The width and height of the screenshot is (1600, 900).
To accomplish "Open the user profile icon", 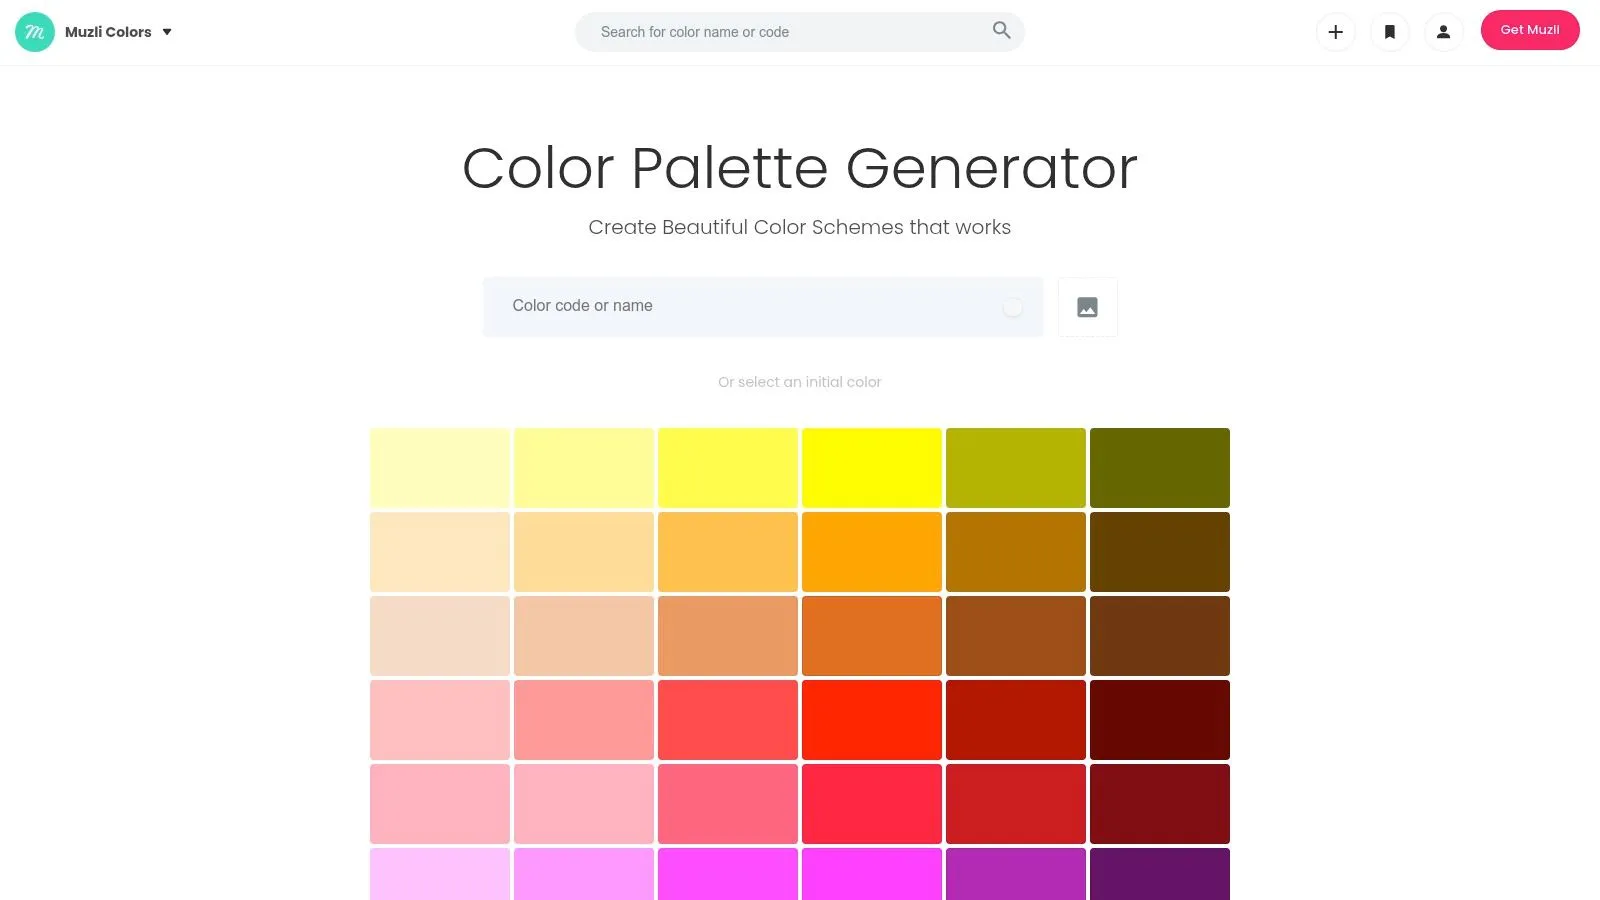I will (1443, 31).
